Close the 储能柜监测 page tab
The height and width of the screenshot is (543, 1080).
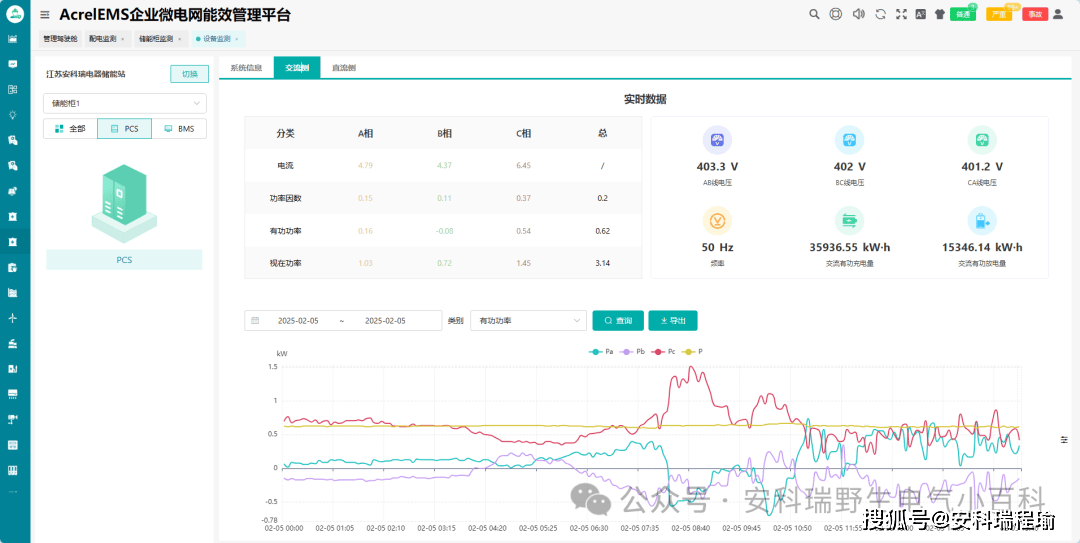pyautogui.click(x=180, y=39)
